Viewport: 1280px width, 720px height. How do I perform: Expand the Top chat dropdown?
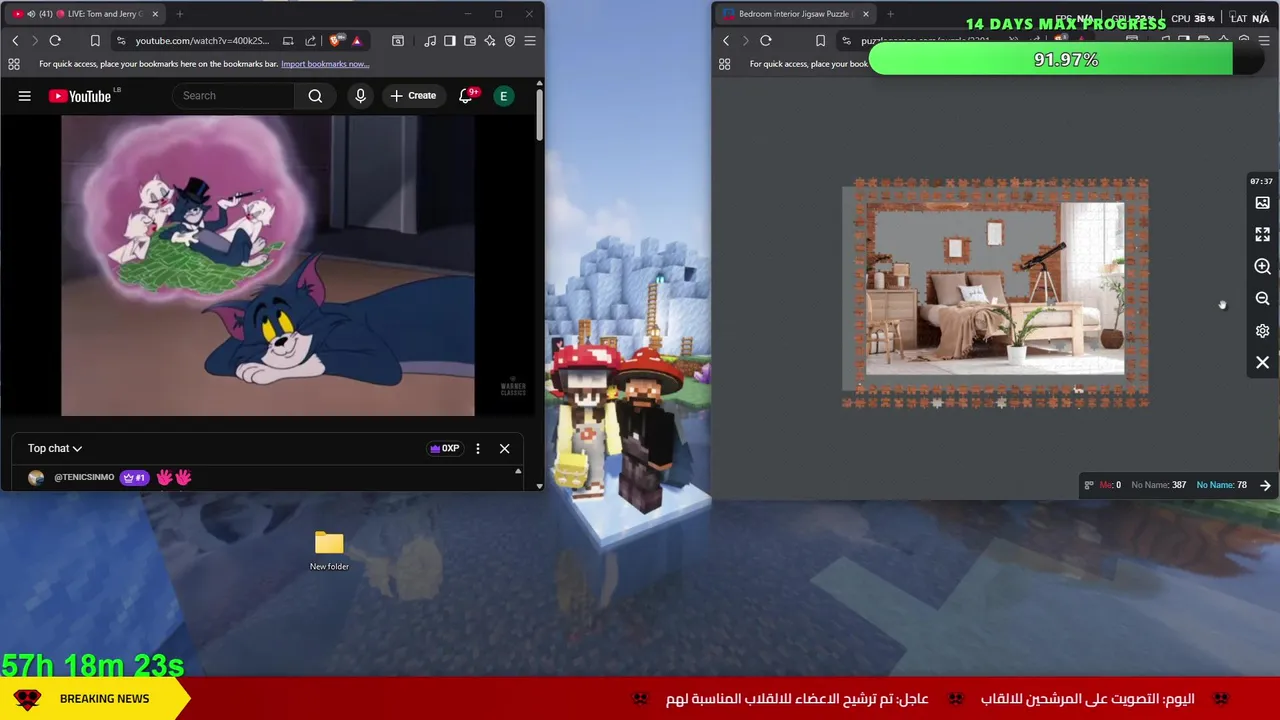(x=55, y=449)
